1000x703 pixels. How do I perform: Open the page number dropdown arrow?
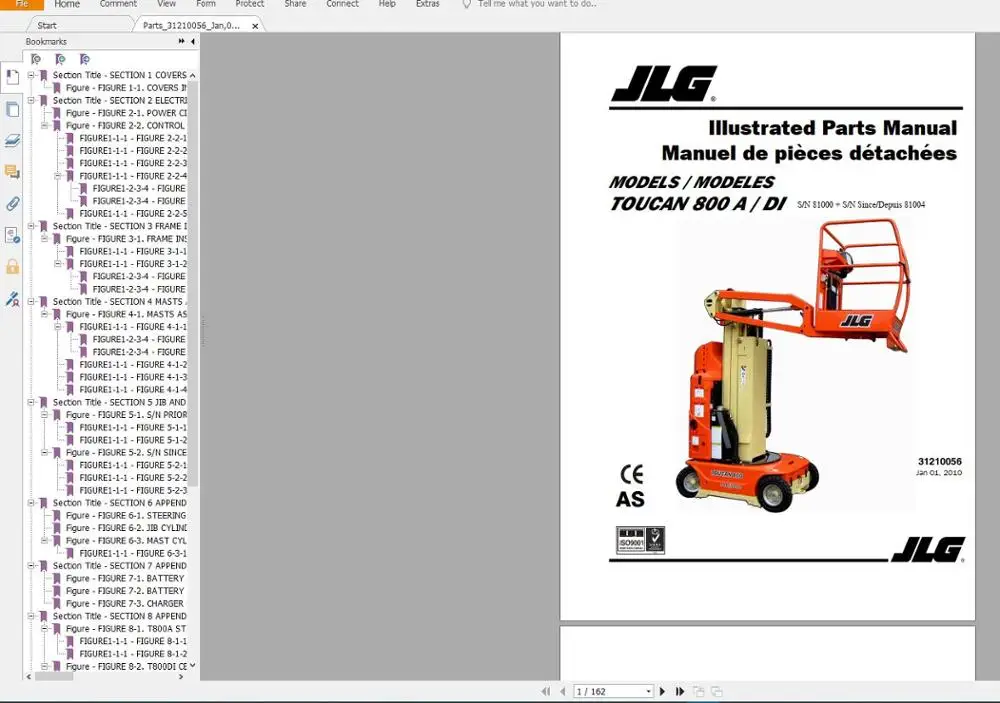(x=649, y=692)
